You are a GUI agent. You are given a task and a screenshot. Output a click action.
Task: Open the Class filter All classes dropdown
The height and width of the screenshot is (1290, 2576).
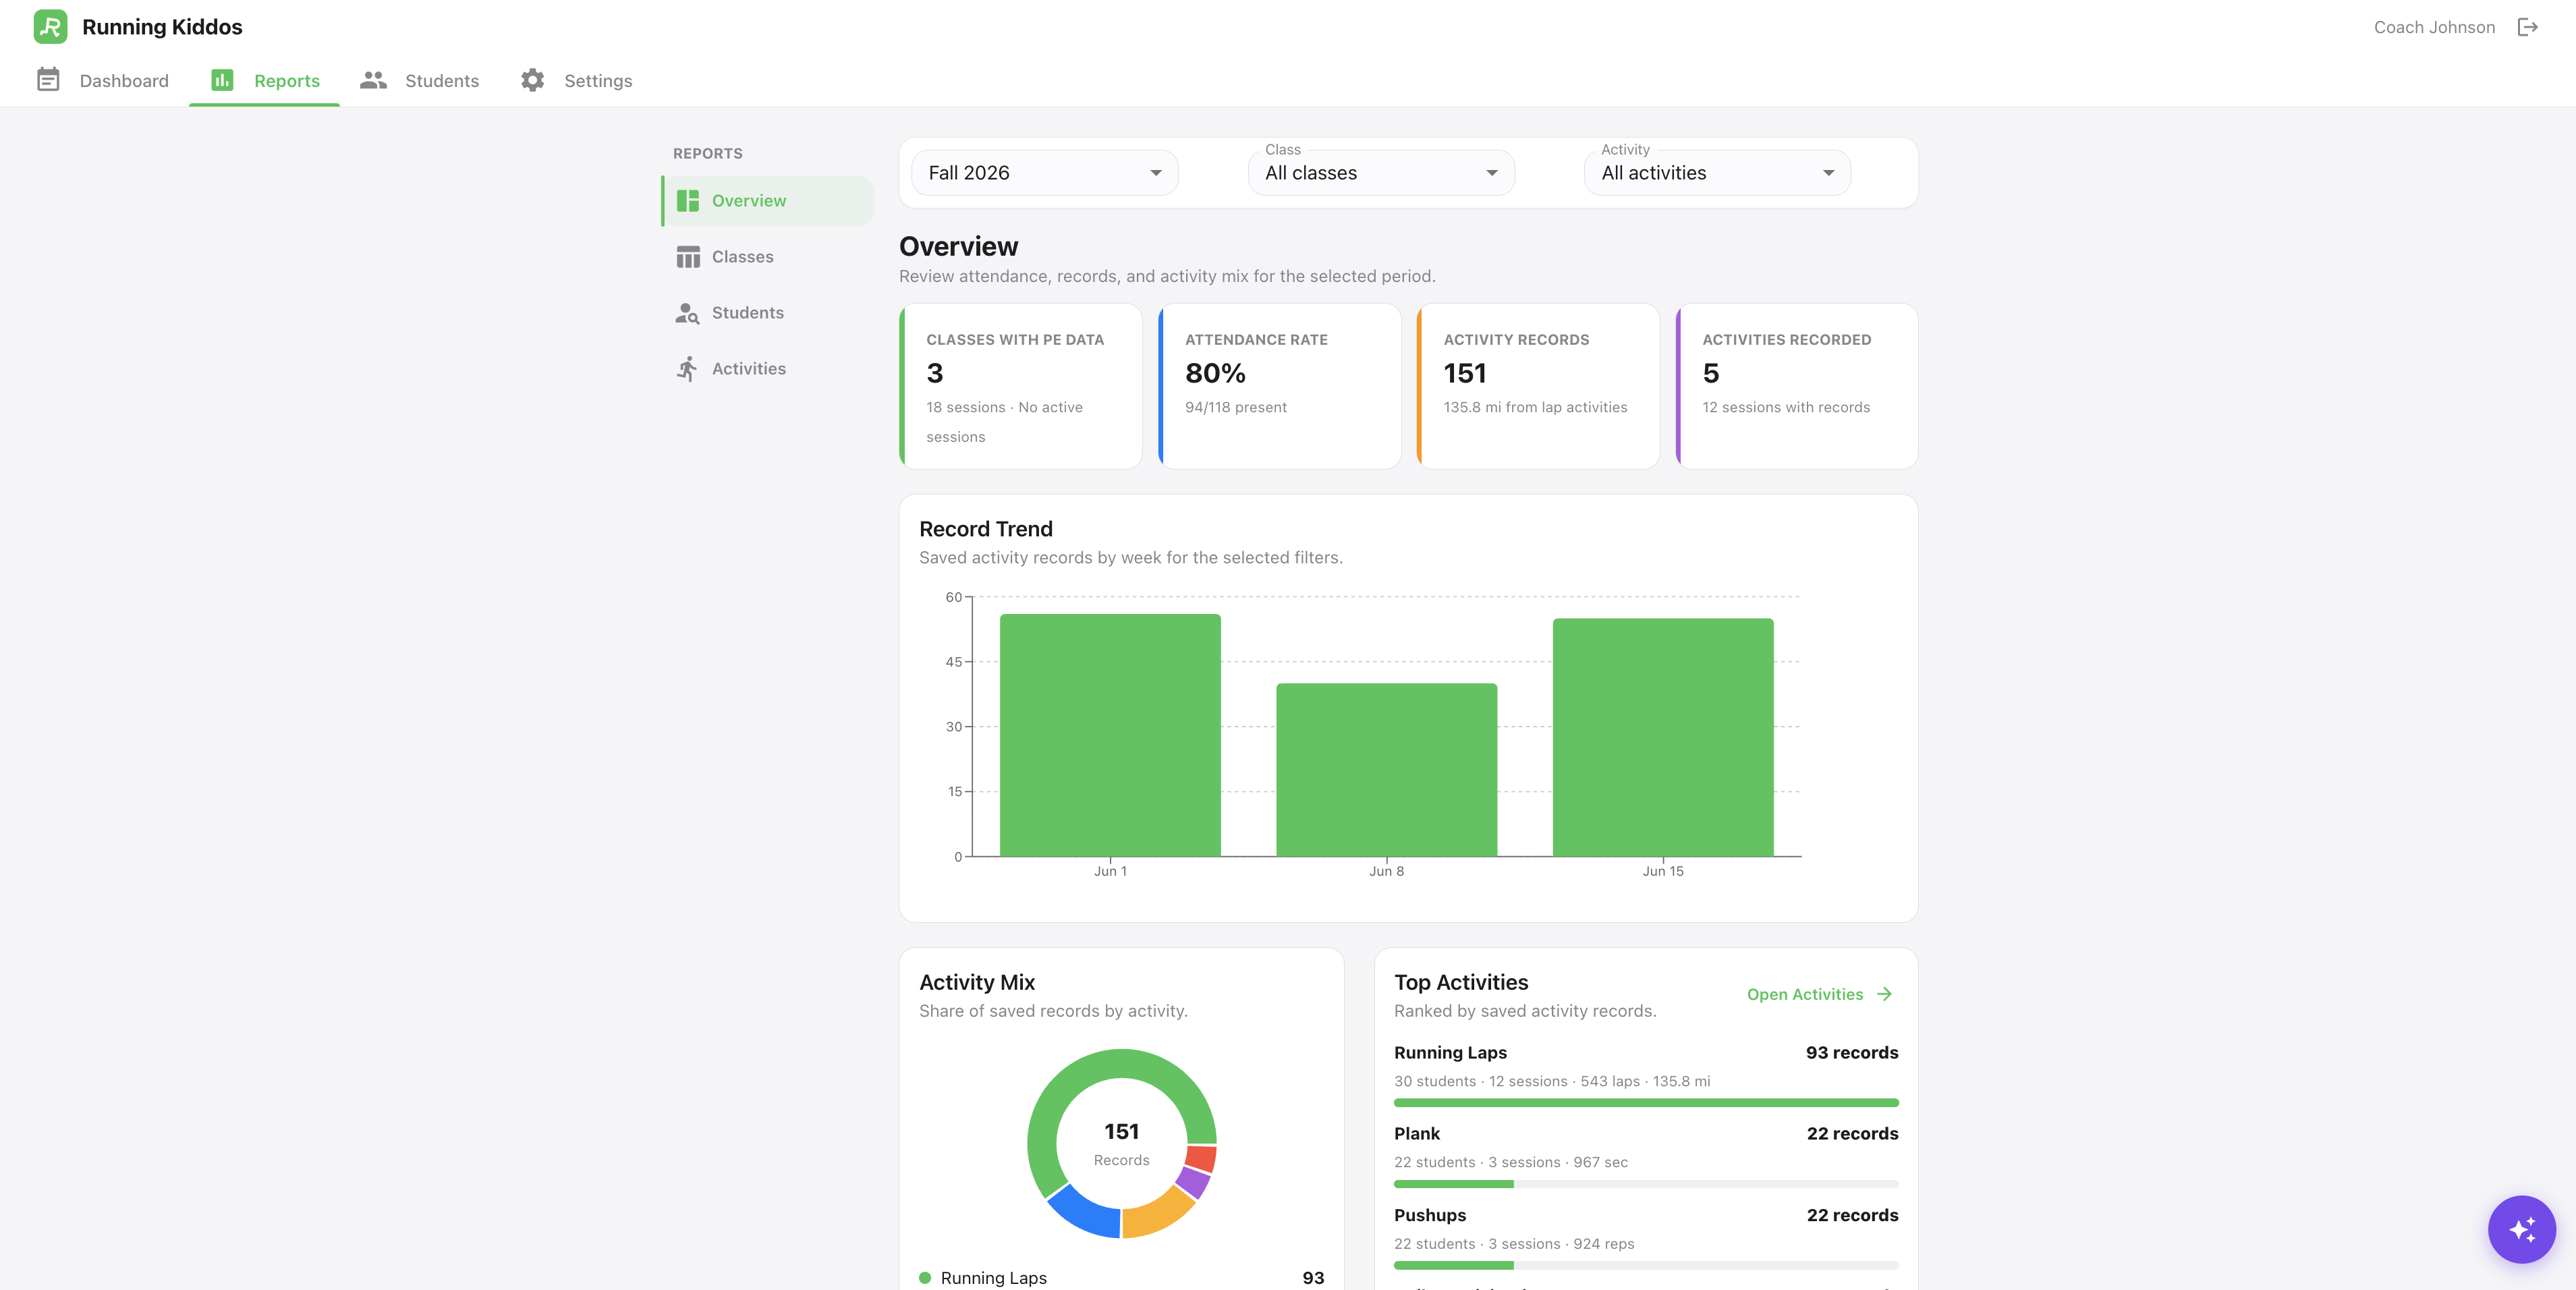(1380, 173)
